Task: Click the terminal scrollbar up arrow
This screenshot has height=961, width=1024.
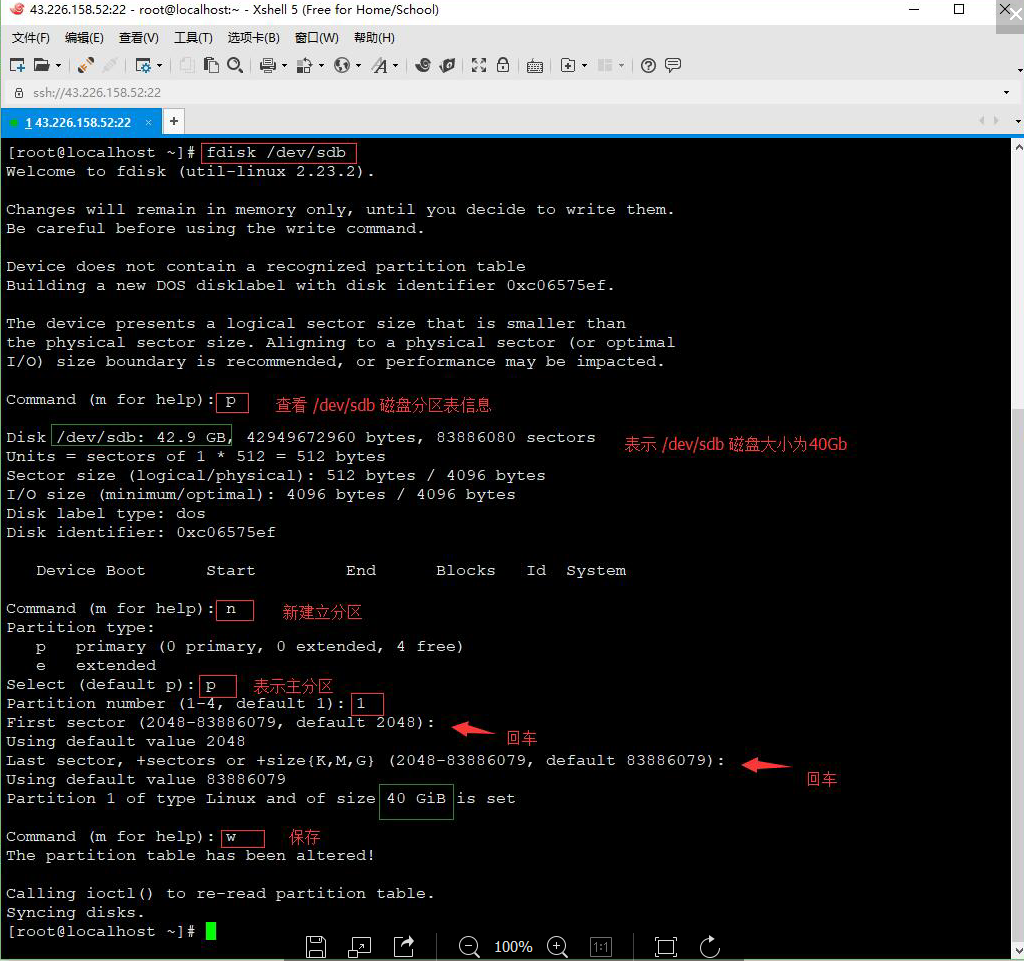Action: 1019,148
